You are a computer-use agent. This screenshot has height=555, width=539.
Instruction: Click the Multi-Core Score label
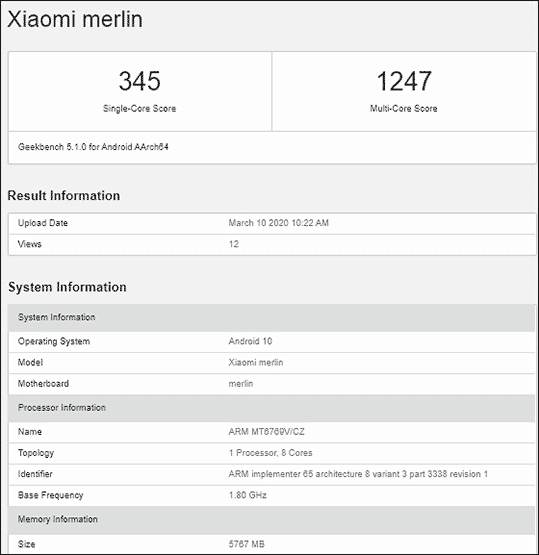pos(403,108)
